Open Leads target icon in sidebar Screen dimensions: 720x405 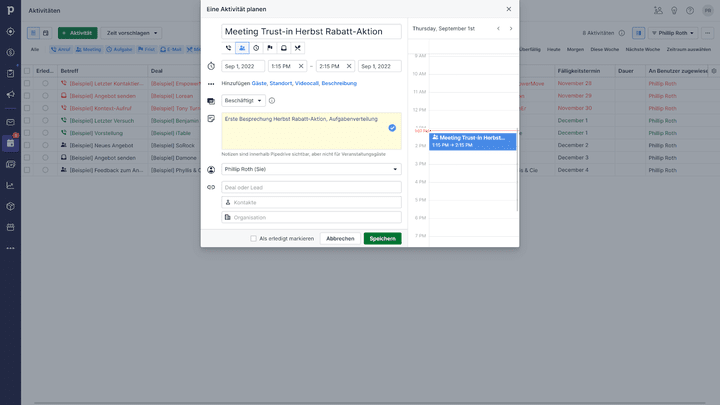[x=10, y=32]
